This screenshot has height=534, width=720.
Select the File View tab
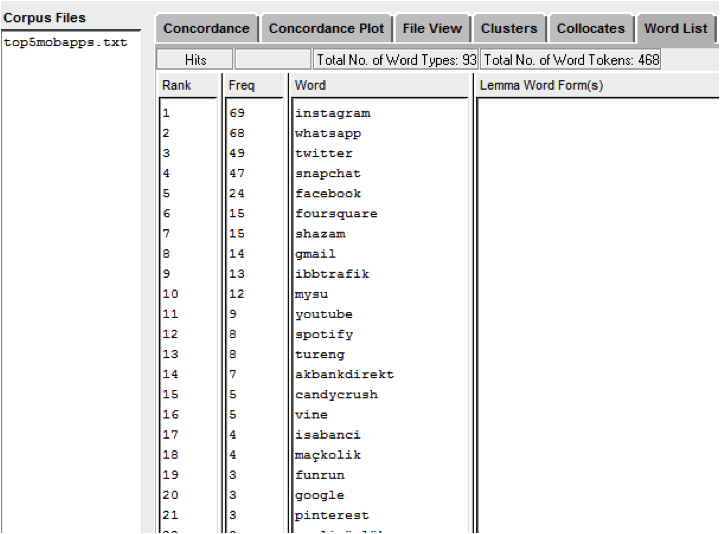coord(432,28)
